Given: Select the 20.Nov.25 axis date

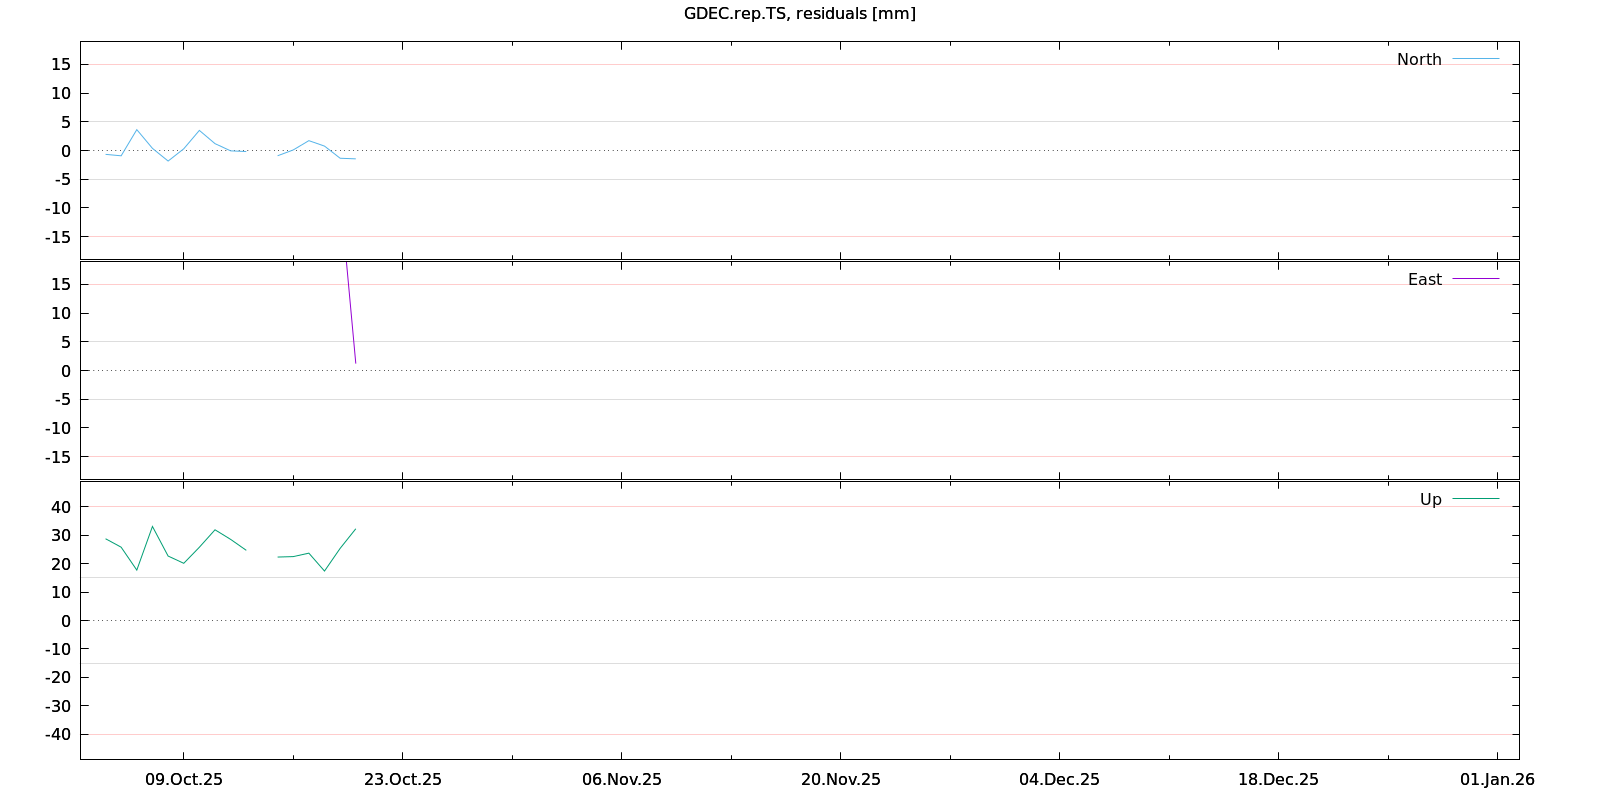Looking at the screenshot, I should (841, 780).
